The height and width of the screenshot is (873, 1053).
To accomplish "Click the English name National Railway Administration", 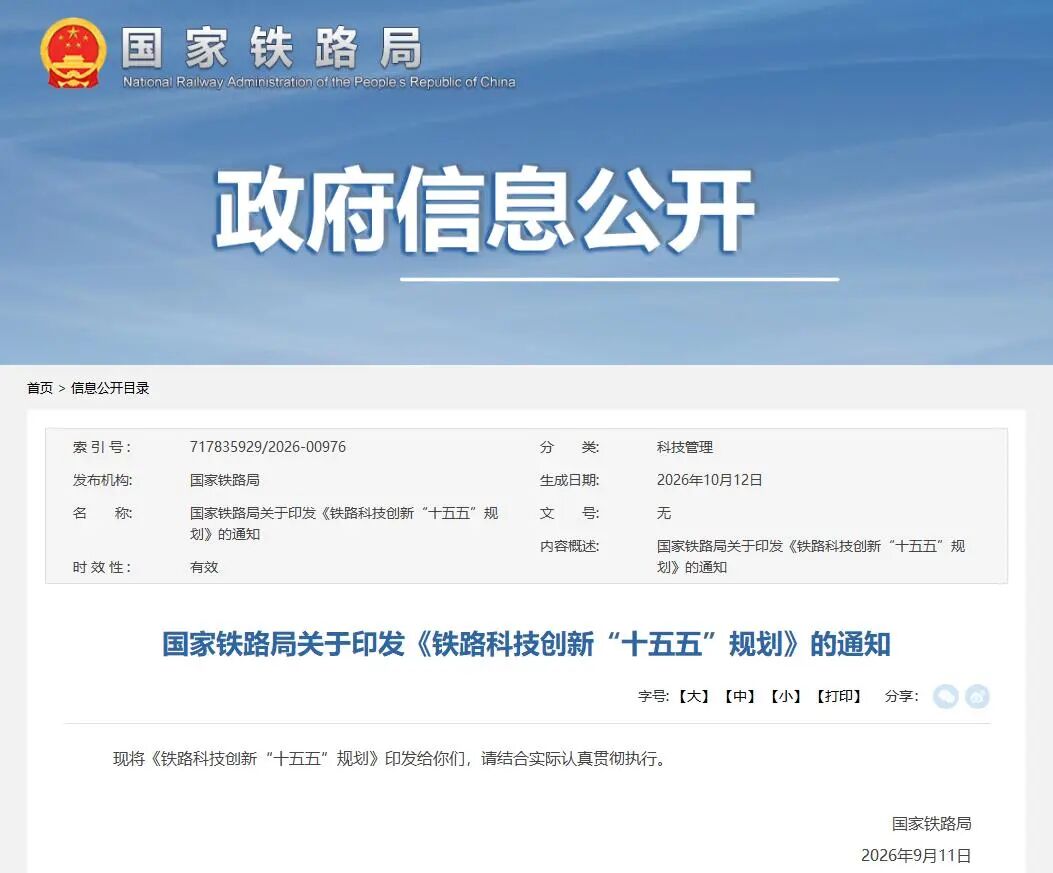I will click(319, 82).
